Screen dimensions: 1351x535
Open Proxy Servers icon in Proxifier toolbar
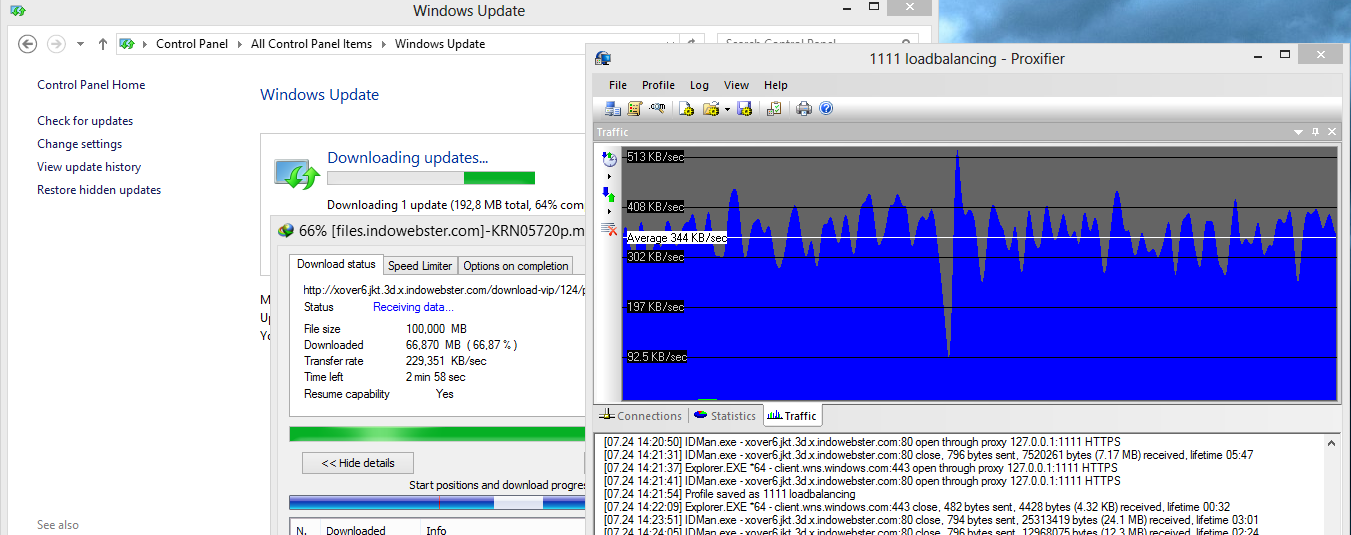(x=613, y=108)
